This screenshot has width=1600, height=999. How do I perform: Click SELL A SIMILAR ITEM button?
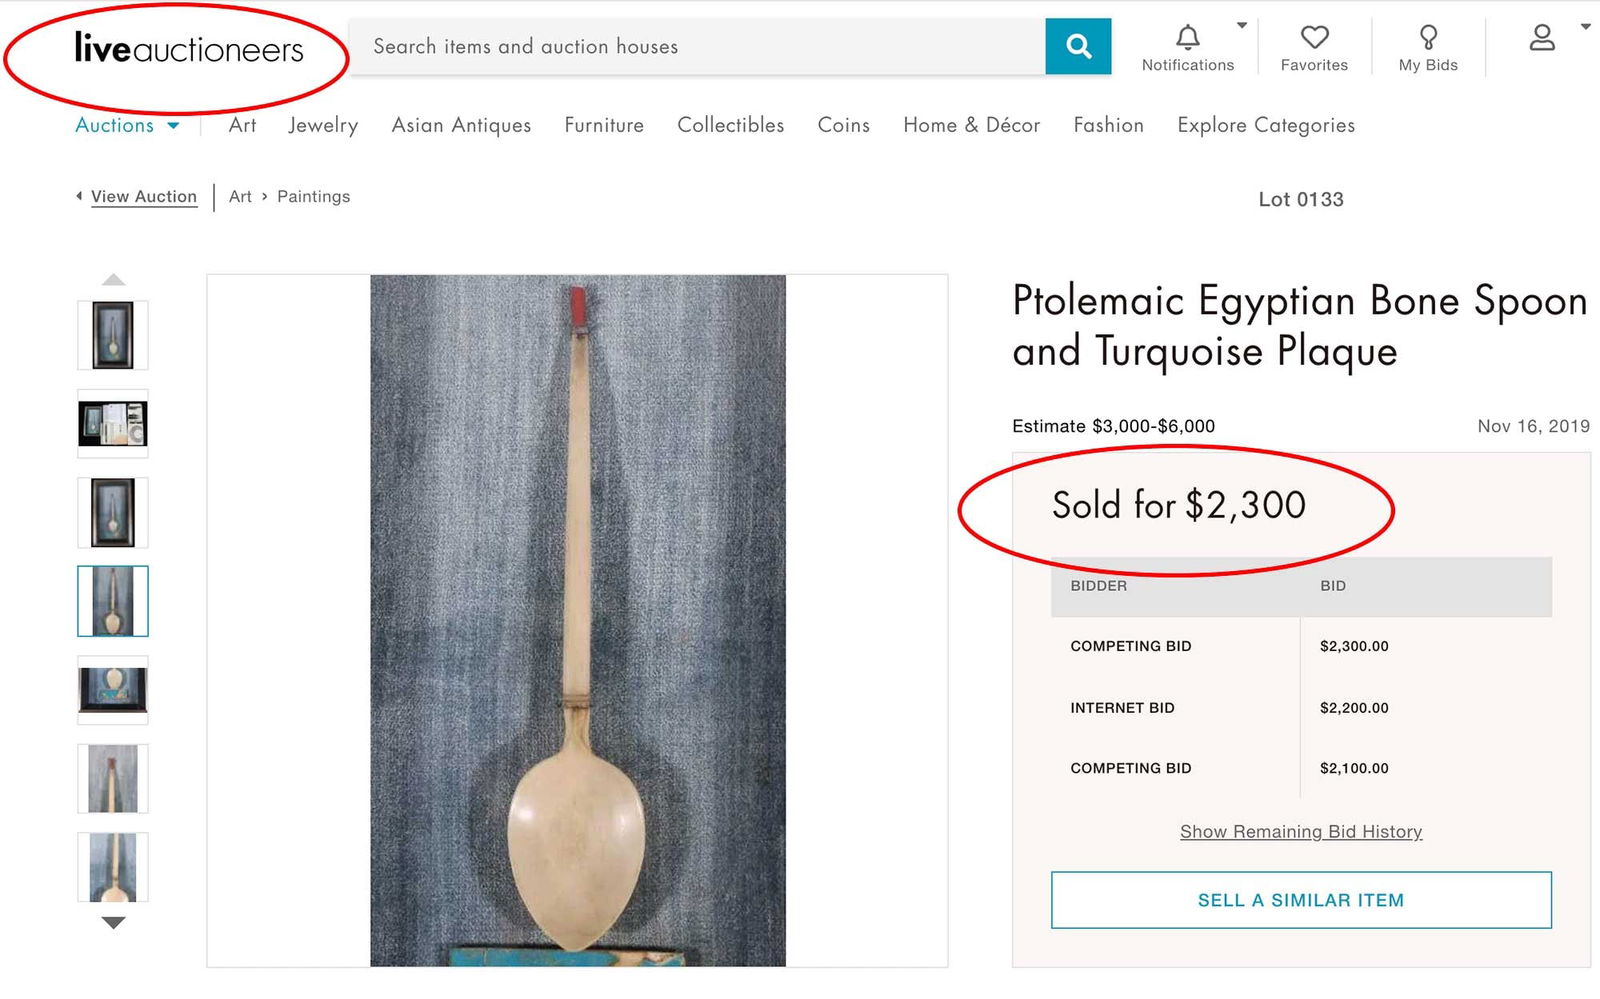tap(1300, 899)
